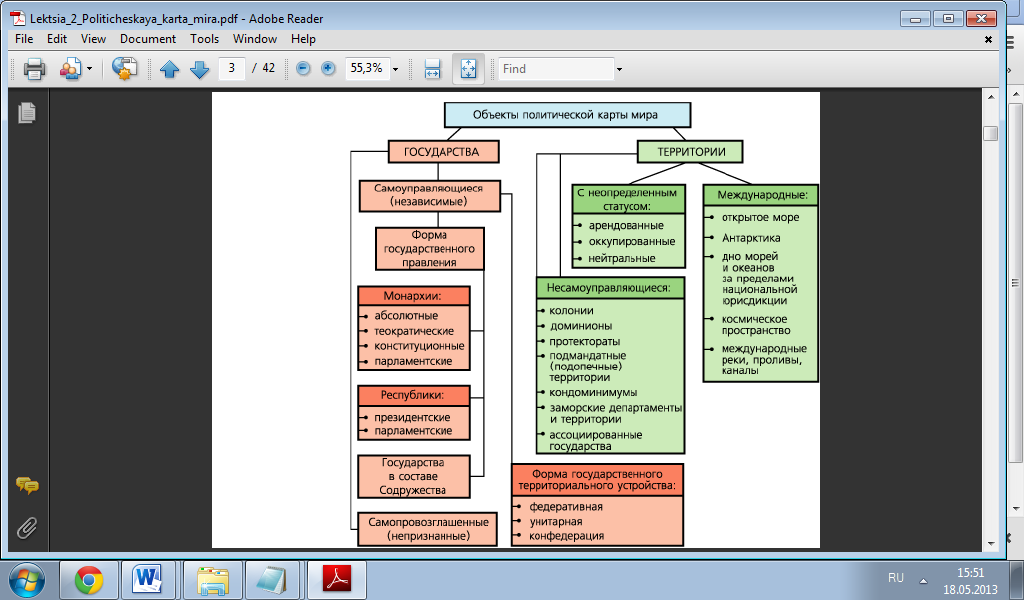Open the collaborate/share review icon

tap(71, 69)
